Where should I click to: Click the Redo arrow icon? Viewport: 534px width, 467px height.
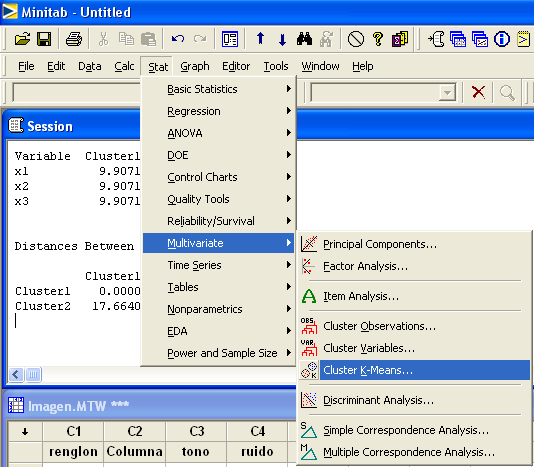point(200,39)
